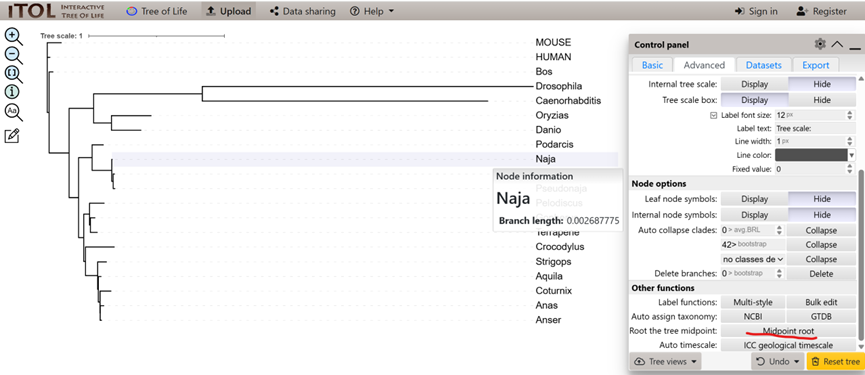Select the Drosophila leaf label
Image resolution: width=865 pixels, height=375 pixels.
pos(559,86)
